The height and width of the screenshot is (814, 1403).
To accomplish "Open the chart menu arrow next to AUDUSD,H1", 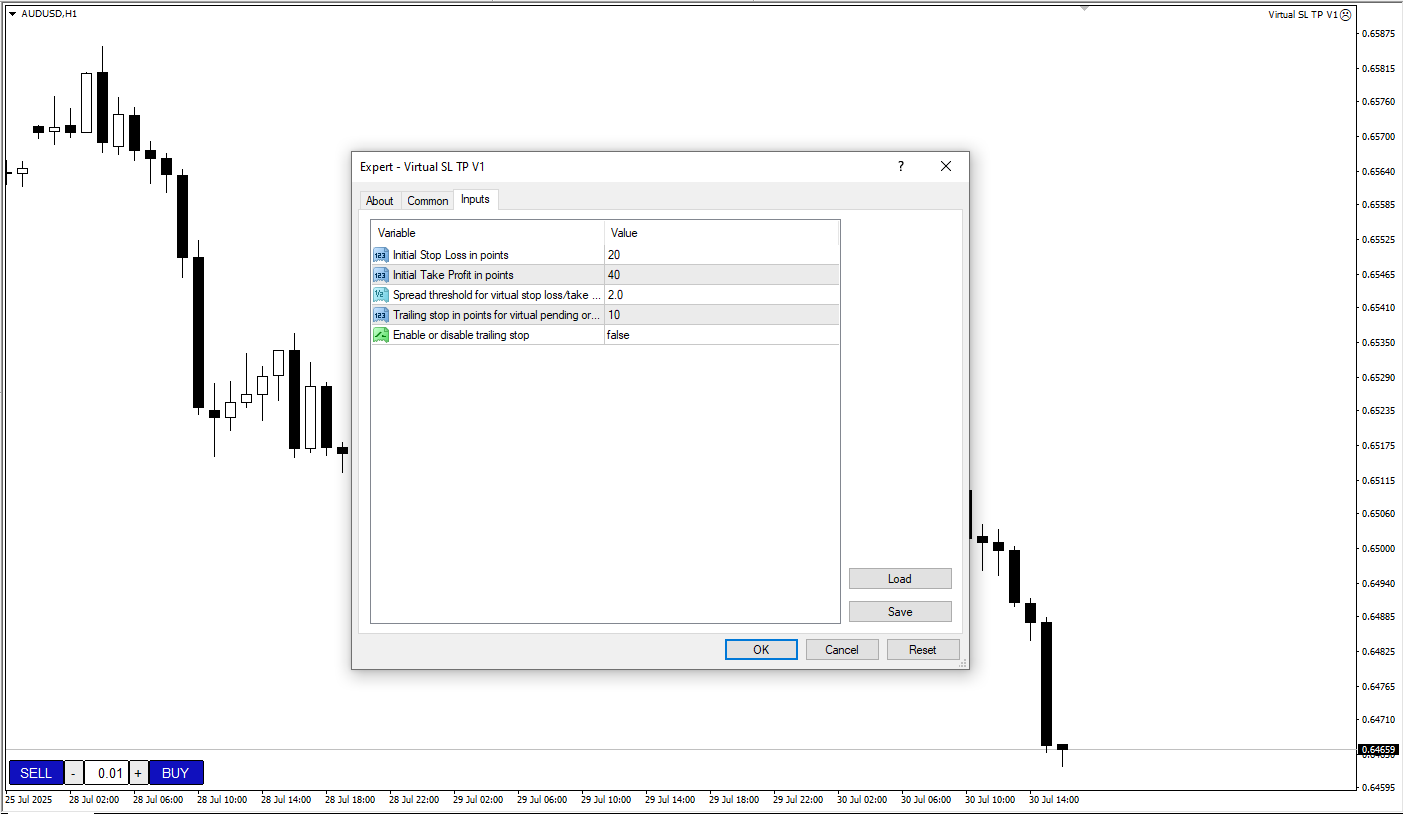I will [12, 14].
